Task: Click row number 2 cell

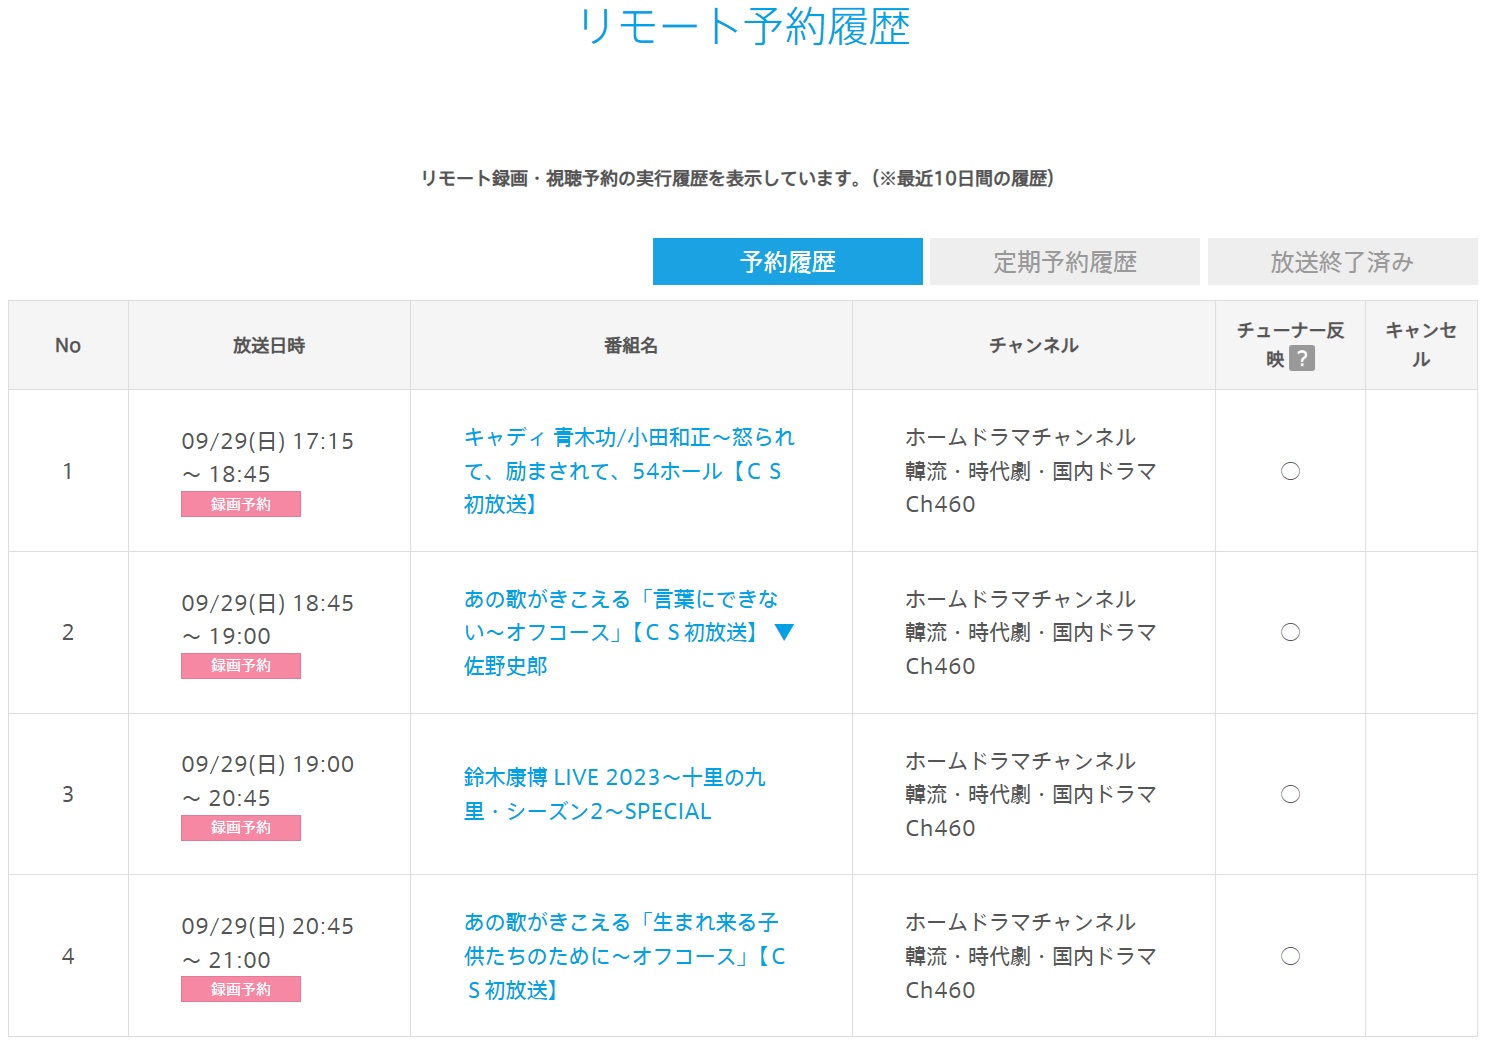Action: (68, 632)
